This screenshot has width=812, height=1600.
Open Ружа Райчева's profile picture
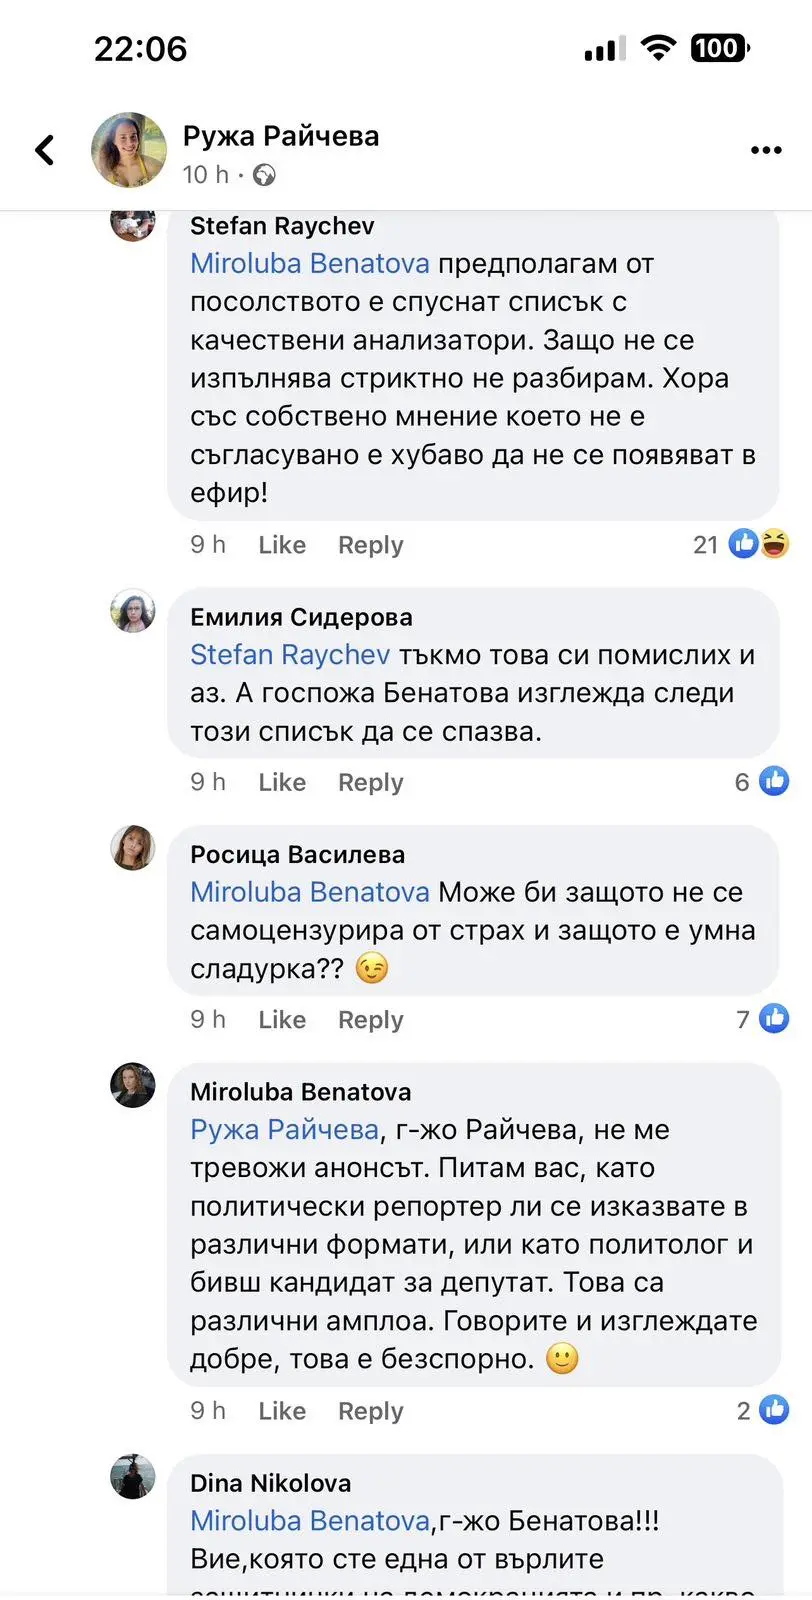tap(129, 150)
